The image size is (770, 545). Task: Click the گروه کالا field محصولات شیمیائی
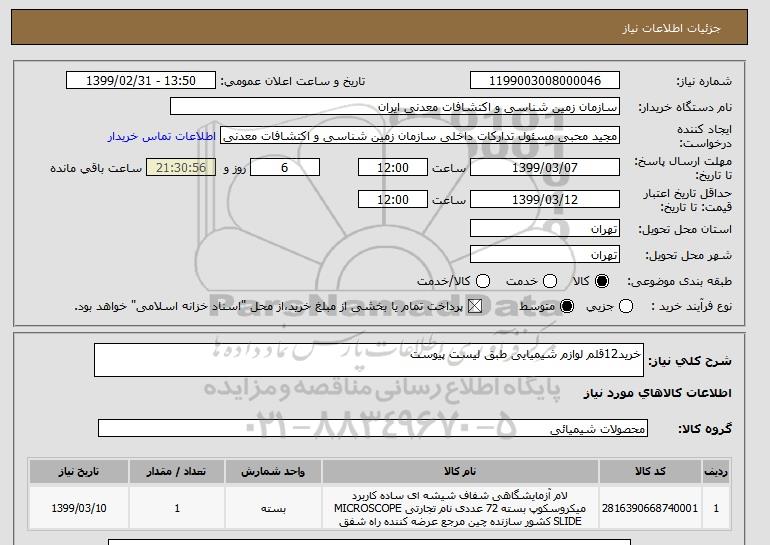point(373,428)
